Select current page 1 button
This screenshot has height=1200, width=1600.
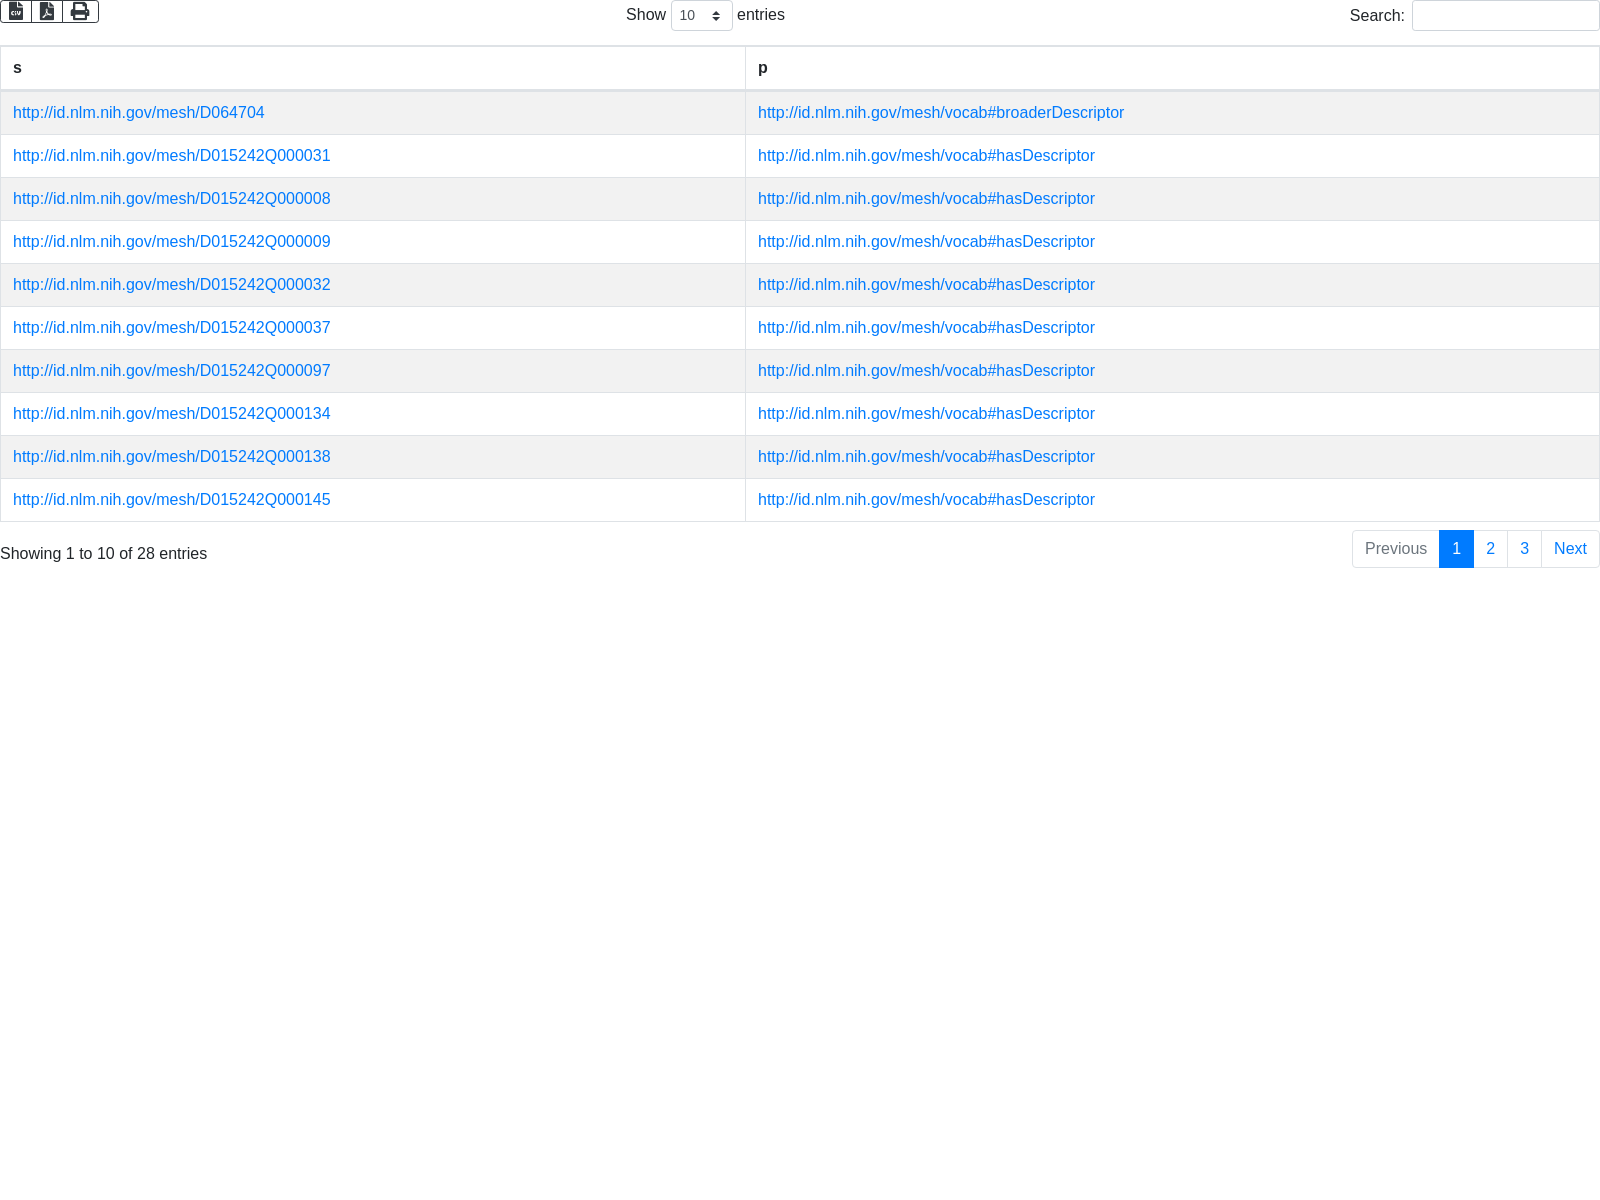(1456, 549)
